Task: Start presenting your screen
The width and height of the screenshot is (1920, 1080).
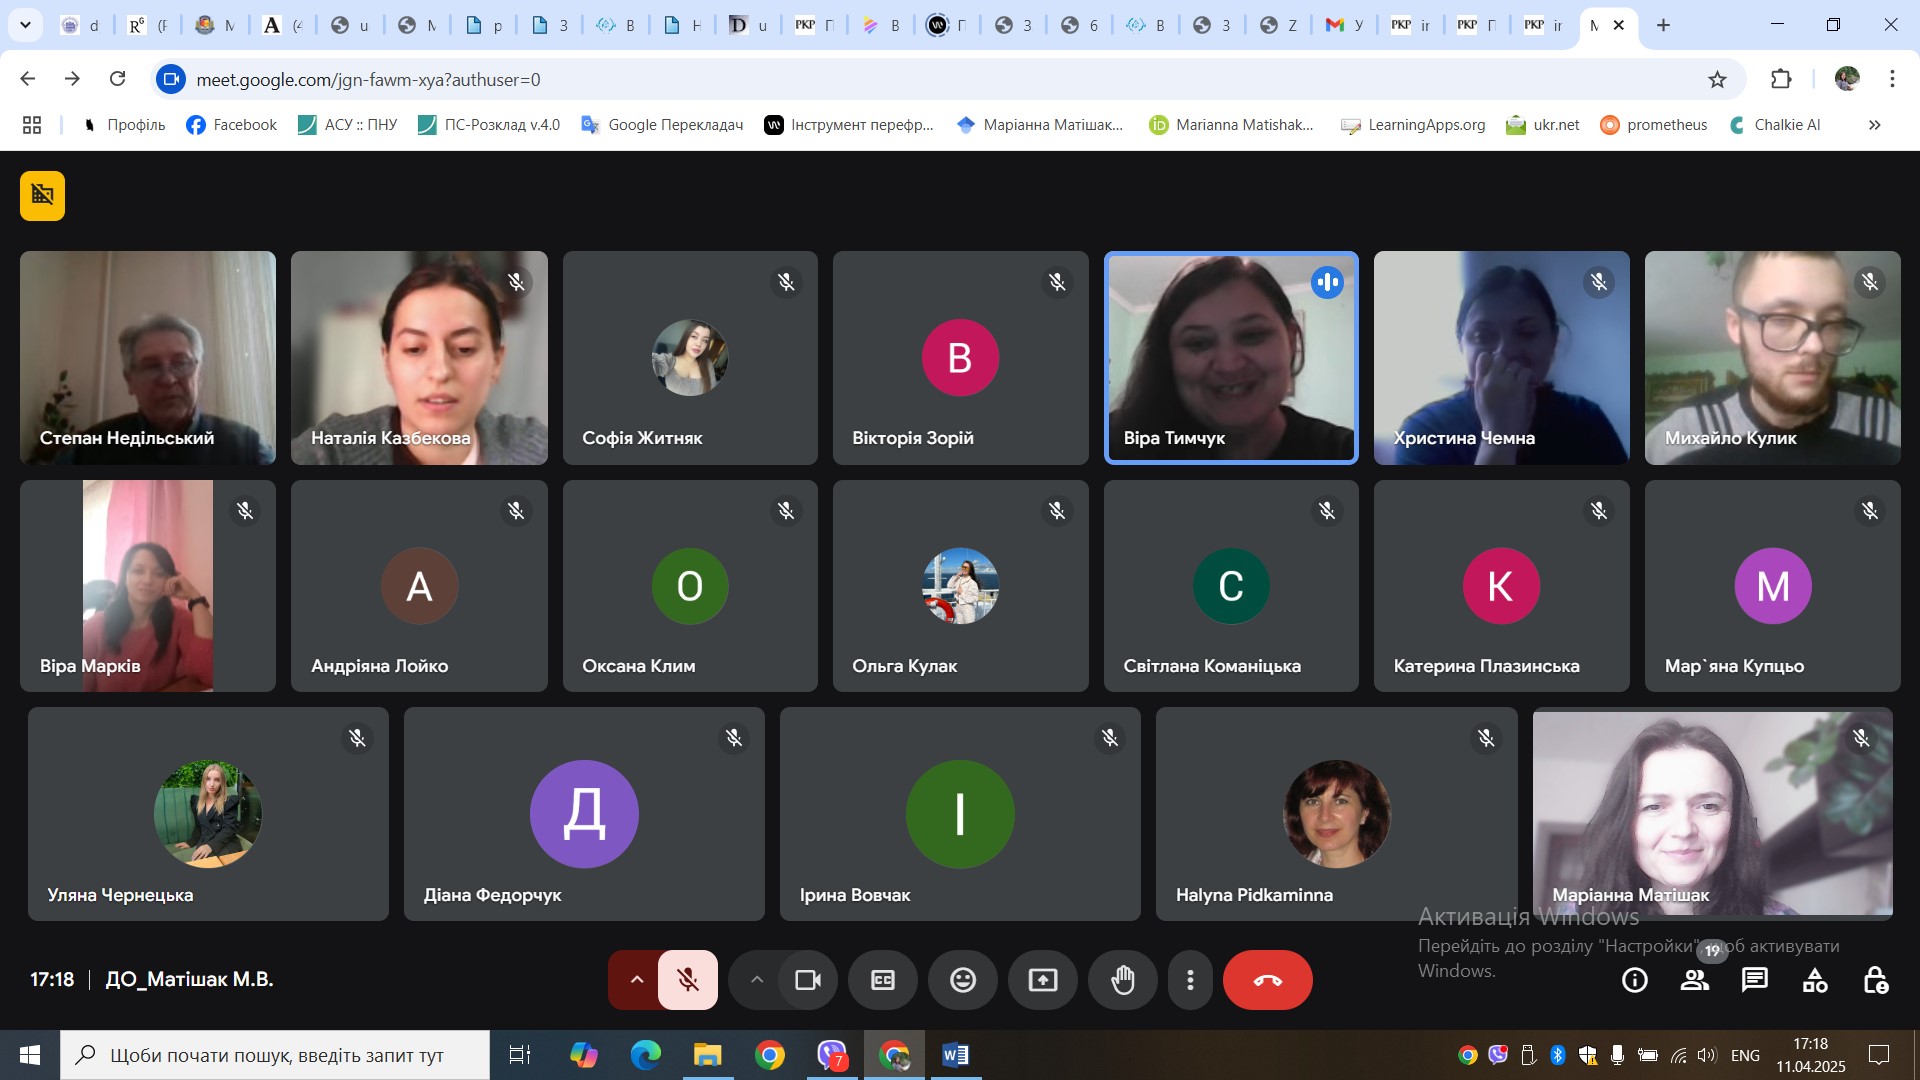Action: pyautogui.click(x=1042, y=980)
